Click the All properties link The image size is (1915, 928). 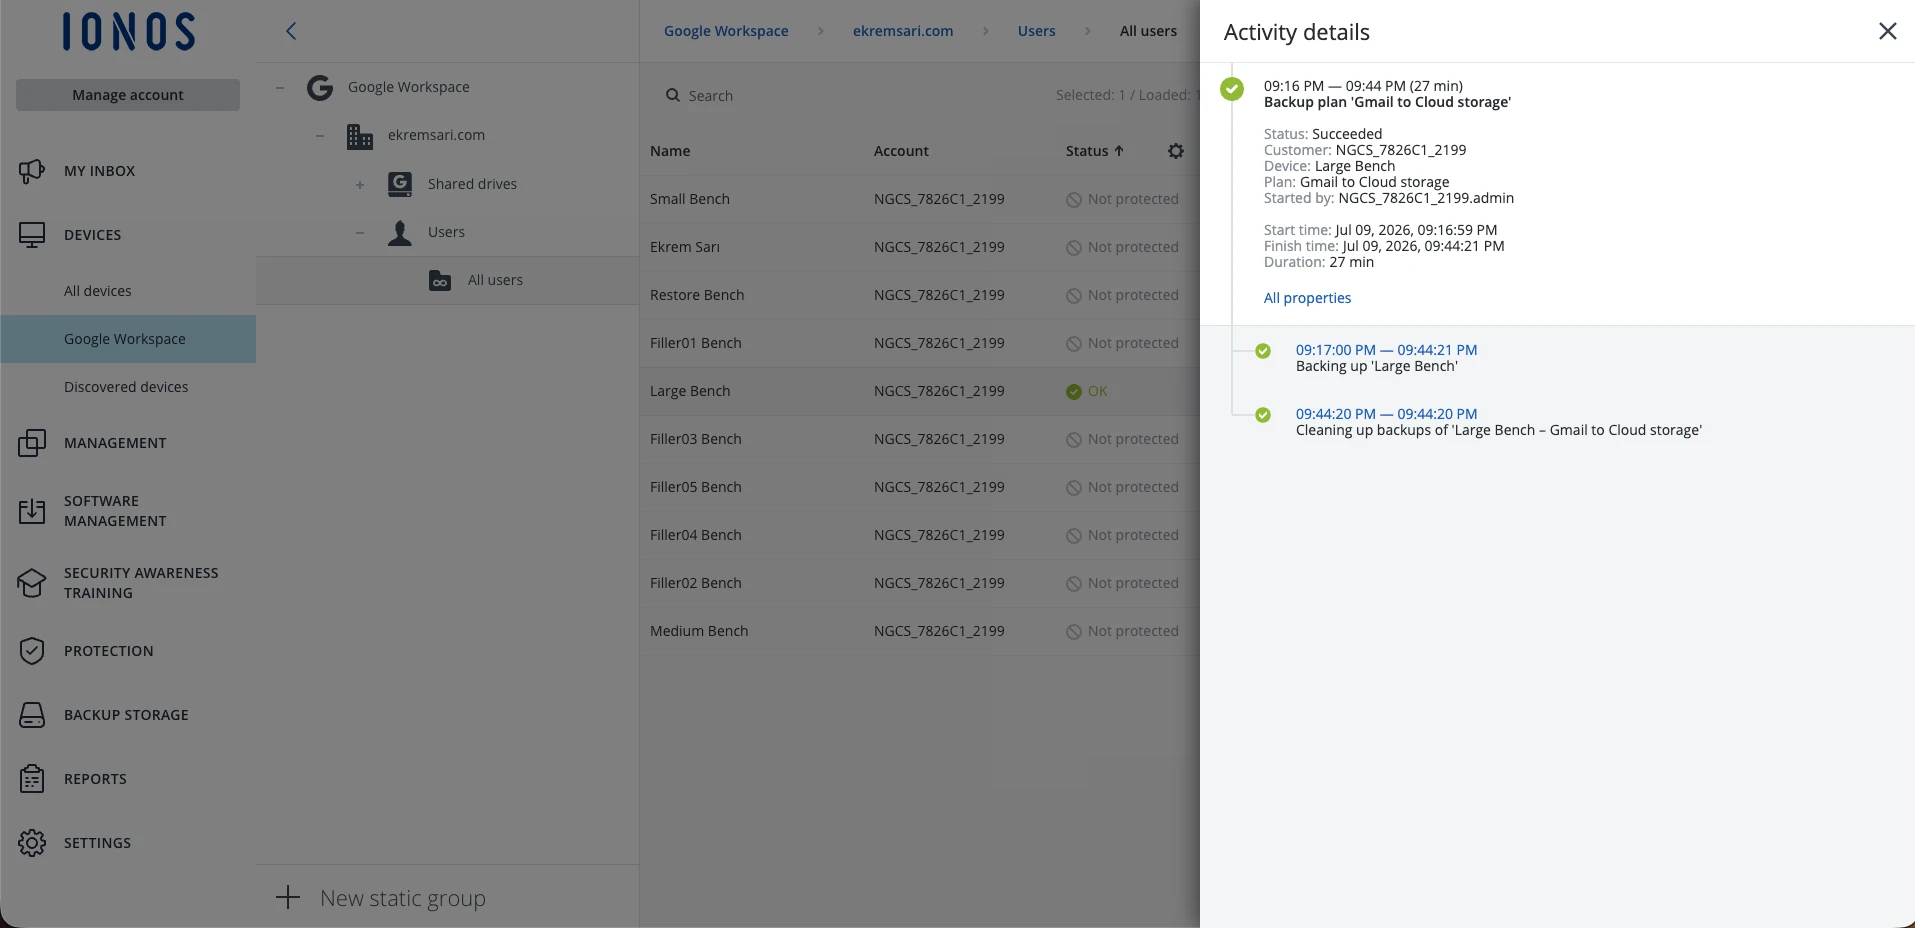pyautogui.click(x=1307, y=298)
